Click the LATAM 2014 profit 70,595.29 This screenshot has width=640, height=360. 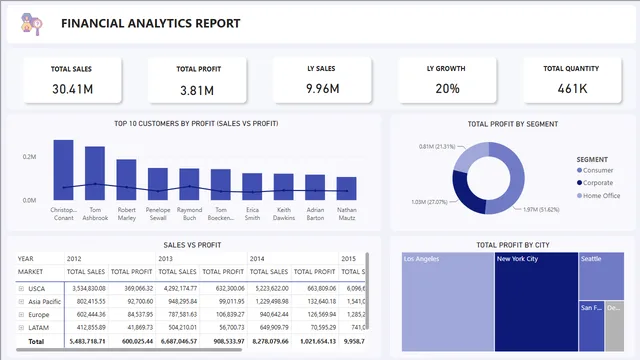tap(322, 327)
